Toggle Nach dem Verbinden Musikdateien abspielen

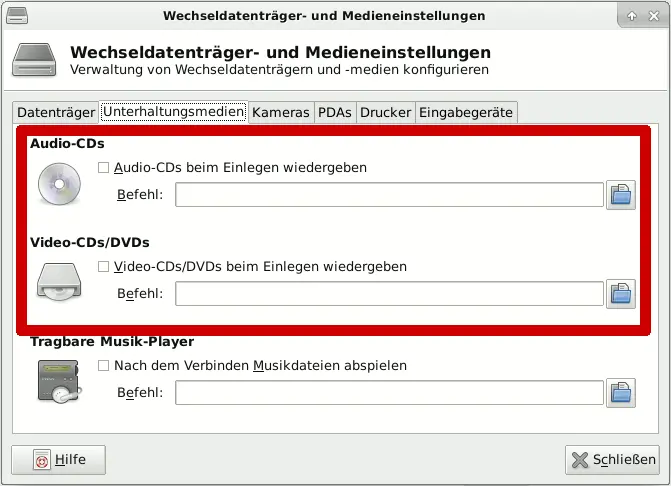point(103,366)
